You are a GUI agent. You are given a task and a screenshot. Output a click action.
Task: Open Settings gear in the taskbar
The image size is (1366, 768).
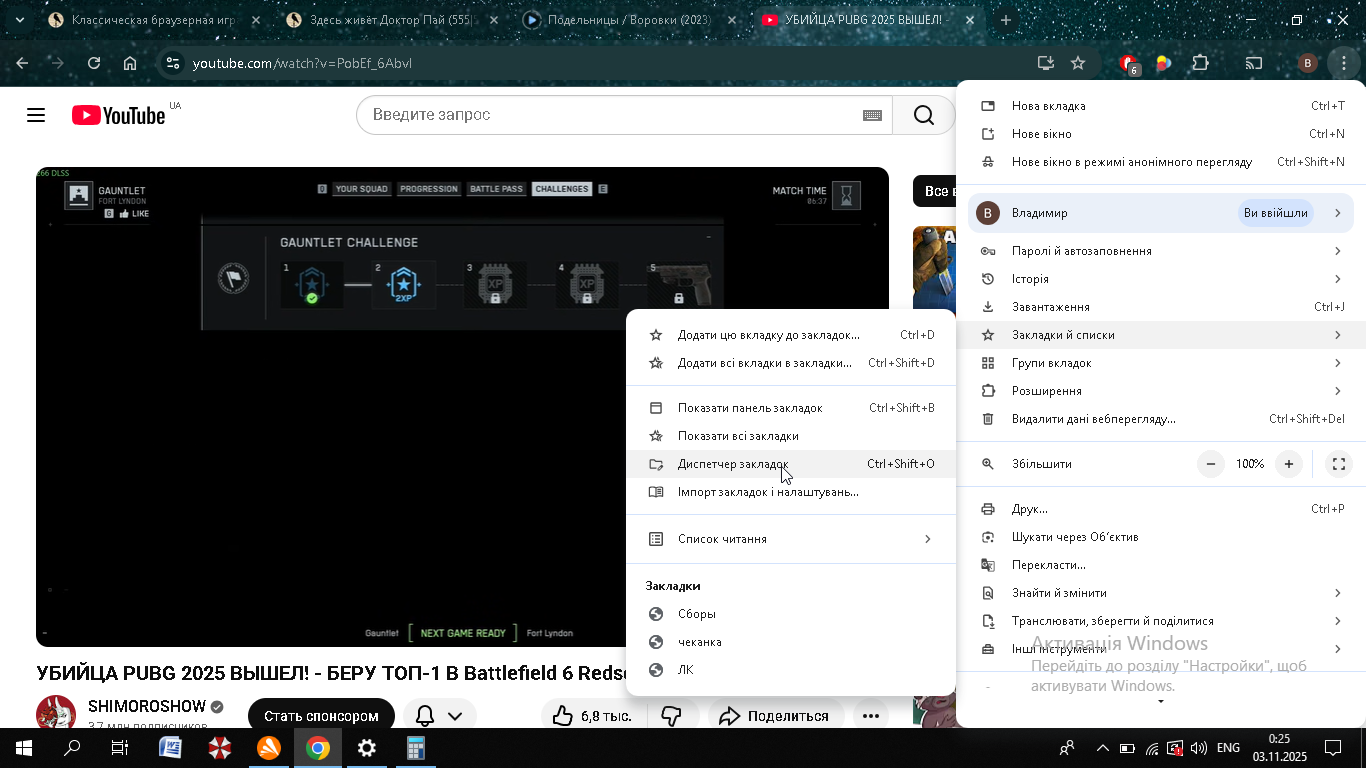tap(367, 748)
